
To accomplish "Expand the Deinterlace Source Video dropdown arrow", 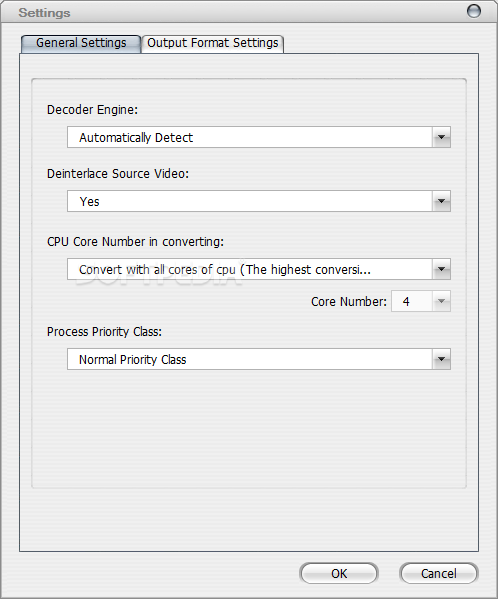I will (x=441, y=201).
